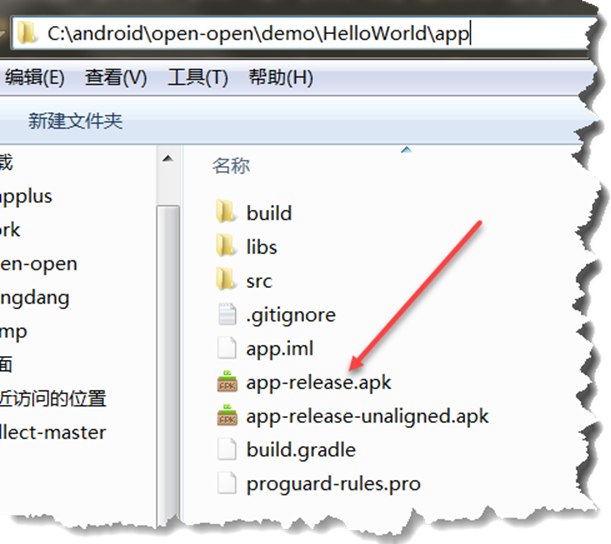Select the proguard-rules.pro file name

tap(334, 484)
